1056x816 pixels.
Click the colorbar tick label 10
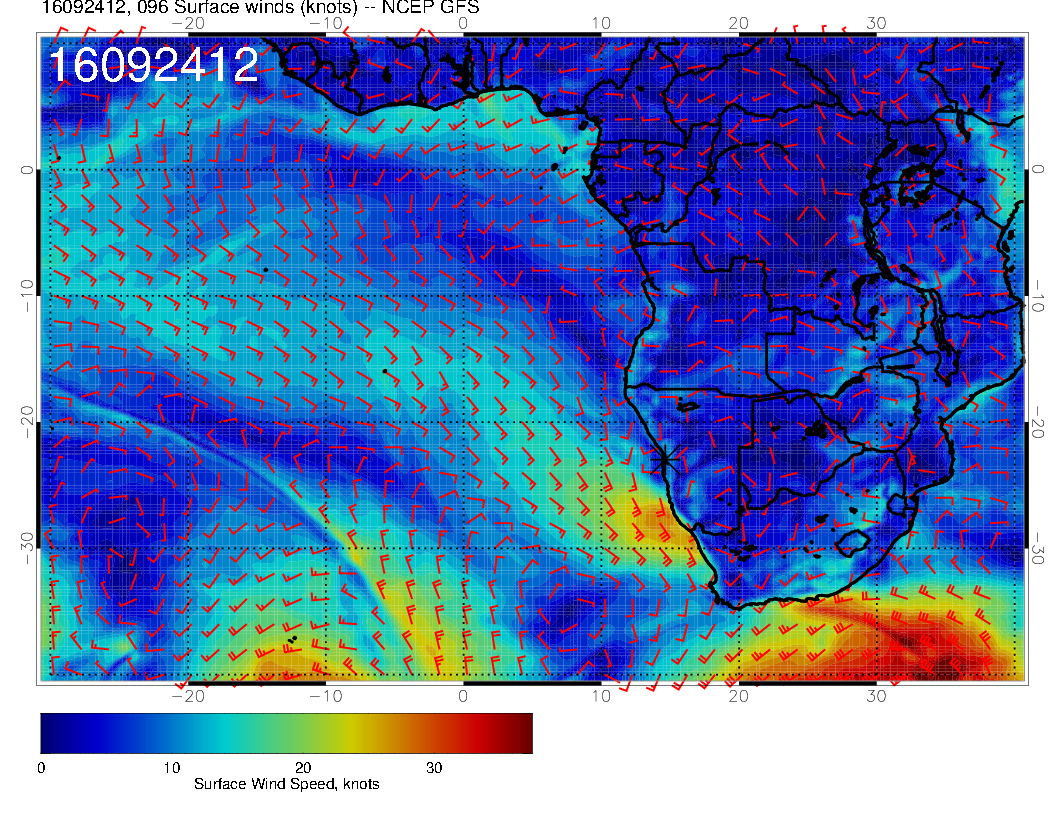pos(171,768)
